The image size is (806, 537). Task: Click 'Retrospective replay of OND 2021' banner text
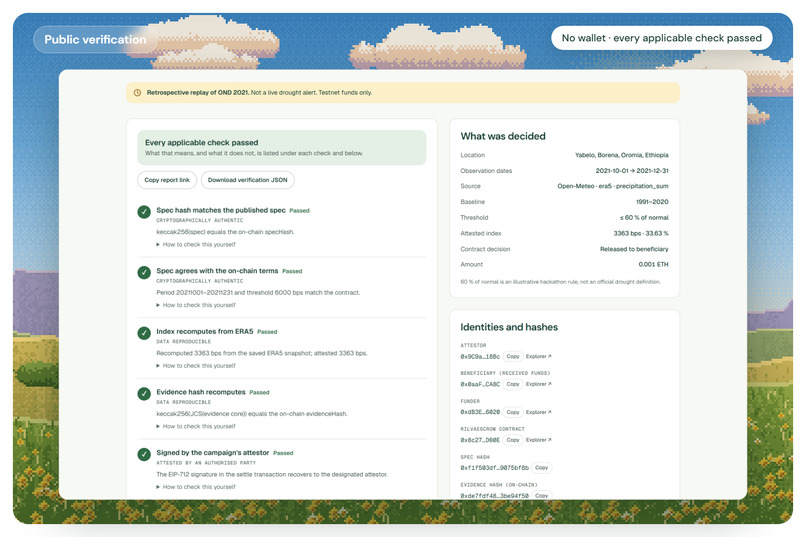[x=197, y=93]
